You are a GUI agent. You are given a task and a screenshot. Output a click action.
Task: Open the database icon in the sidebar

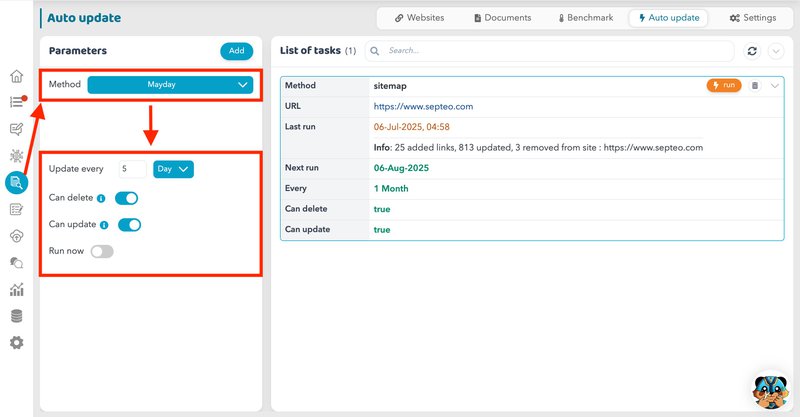point(16,316)
